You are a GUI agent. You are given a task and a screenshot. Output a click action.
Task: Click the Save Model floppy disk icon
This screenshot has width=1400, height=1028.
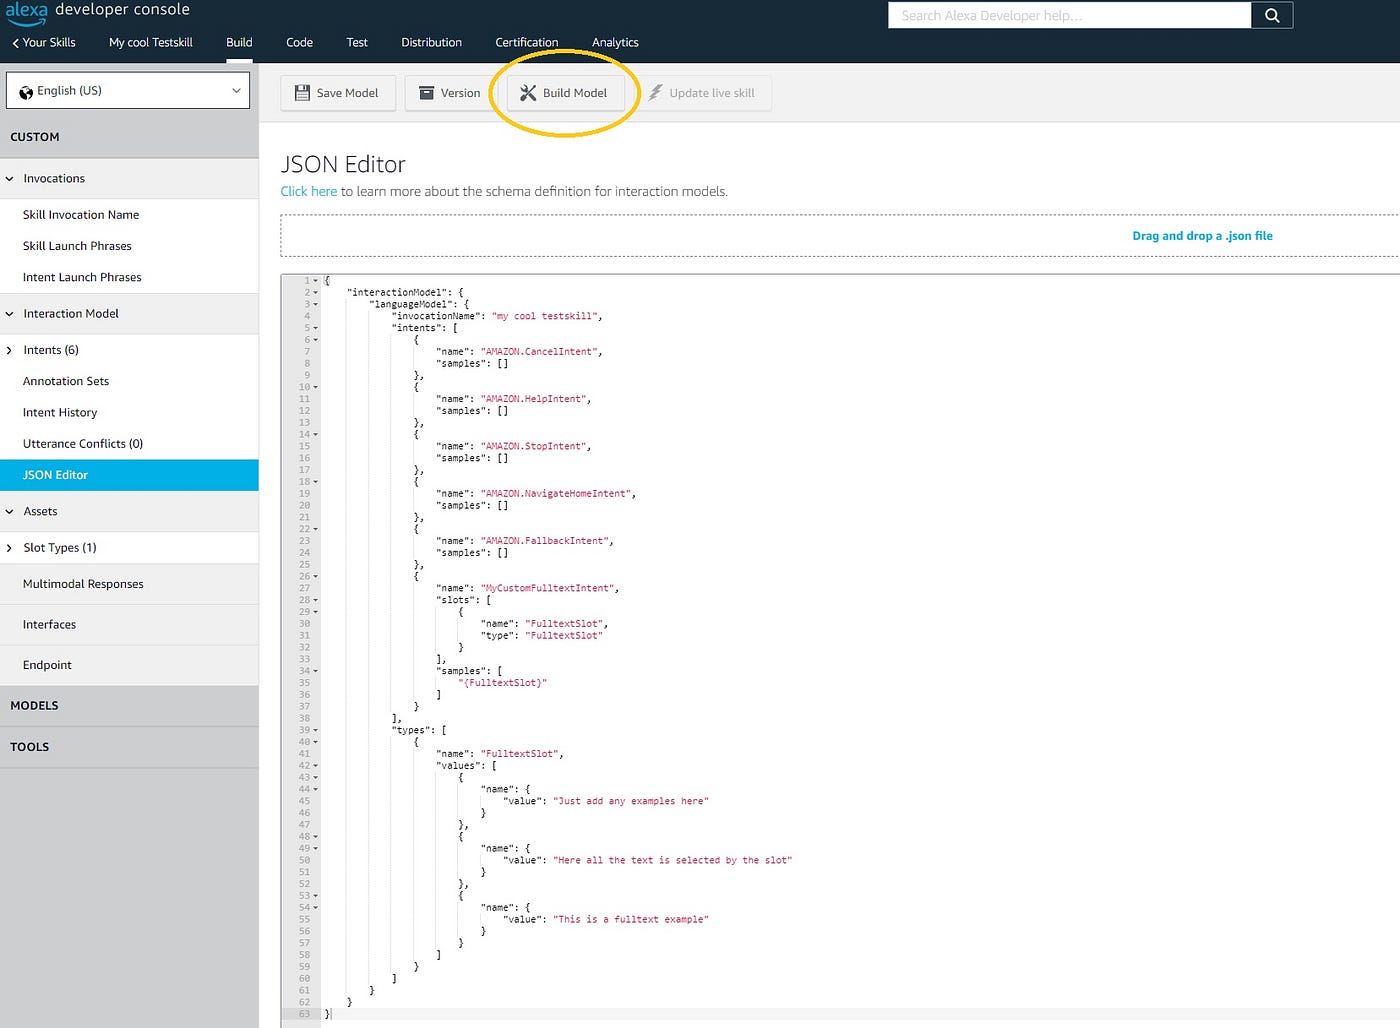tap(302, 93)
